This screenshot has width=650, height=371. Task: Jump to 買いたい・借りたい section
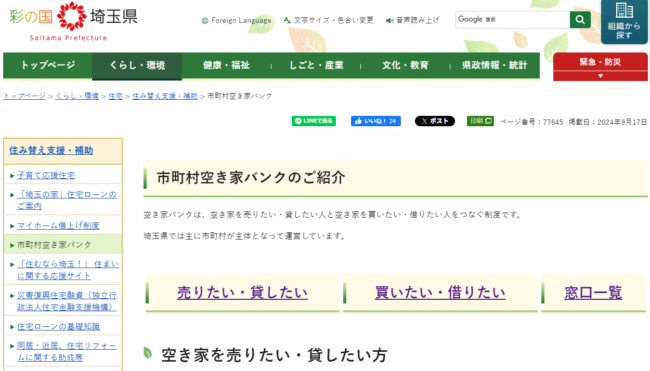click(x=440, y=293)
